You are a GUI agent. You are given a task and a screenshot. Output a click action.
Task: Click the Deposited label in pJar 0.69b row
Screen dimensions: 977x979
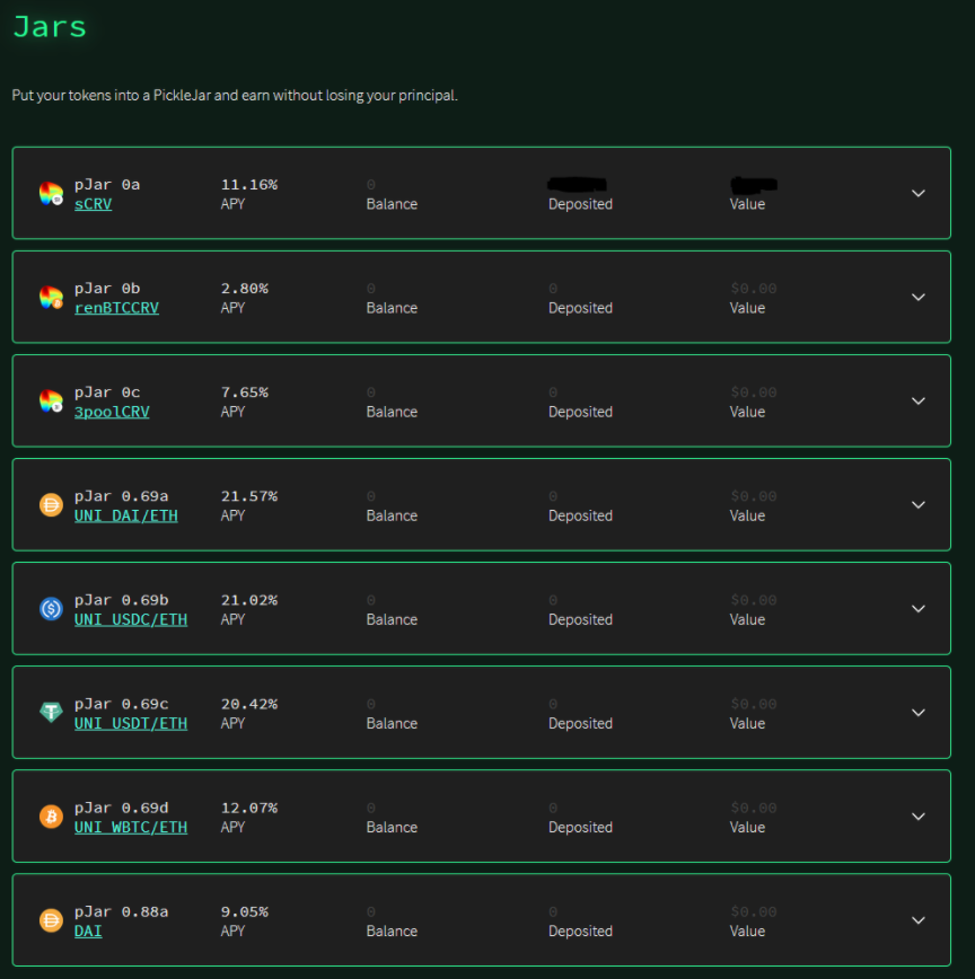pos(581,619)
